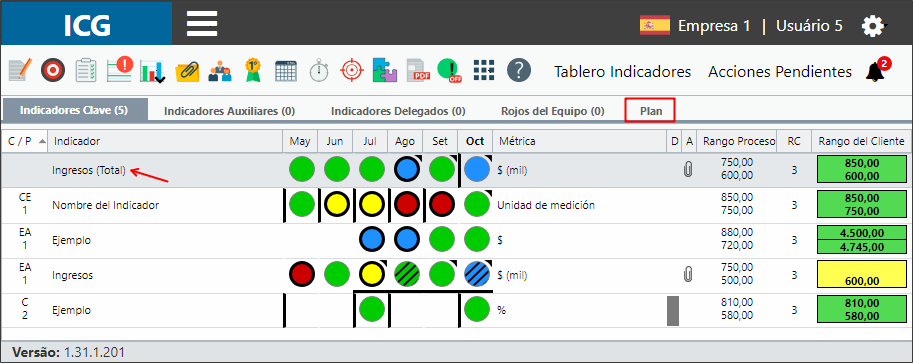This screenshot has height=363, width=913.
Task: Open the hamburger main menu
Action: pos(202,24)
